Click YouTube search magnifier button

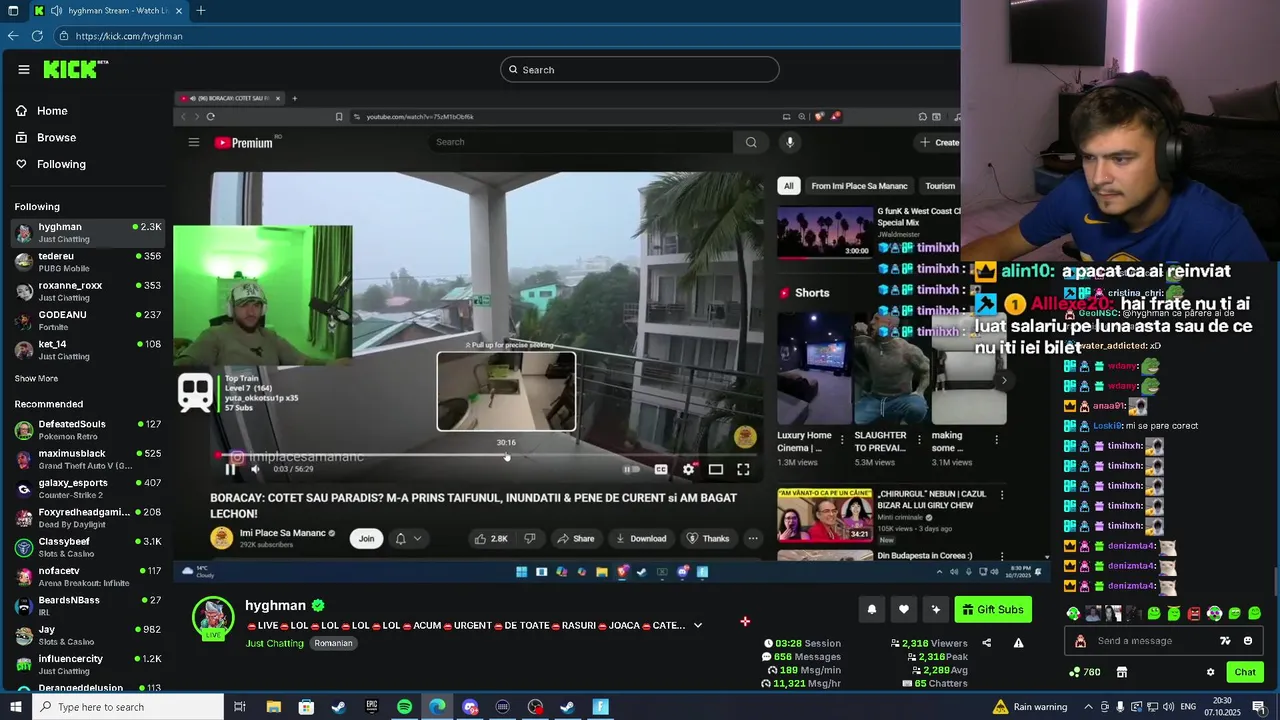pyautogui.click(x=751, y=142)
